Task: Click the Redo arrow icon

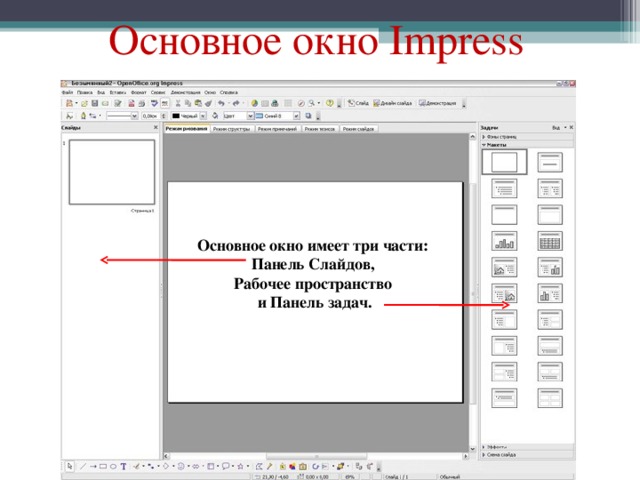Action: click(x=236, y=104)
